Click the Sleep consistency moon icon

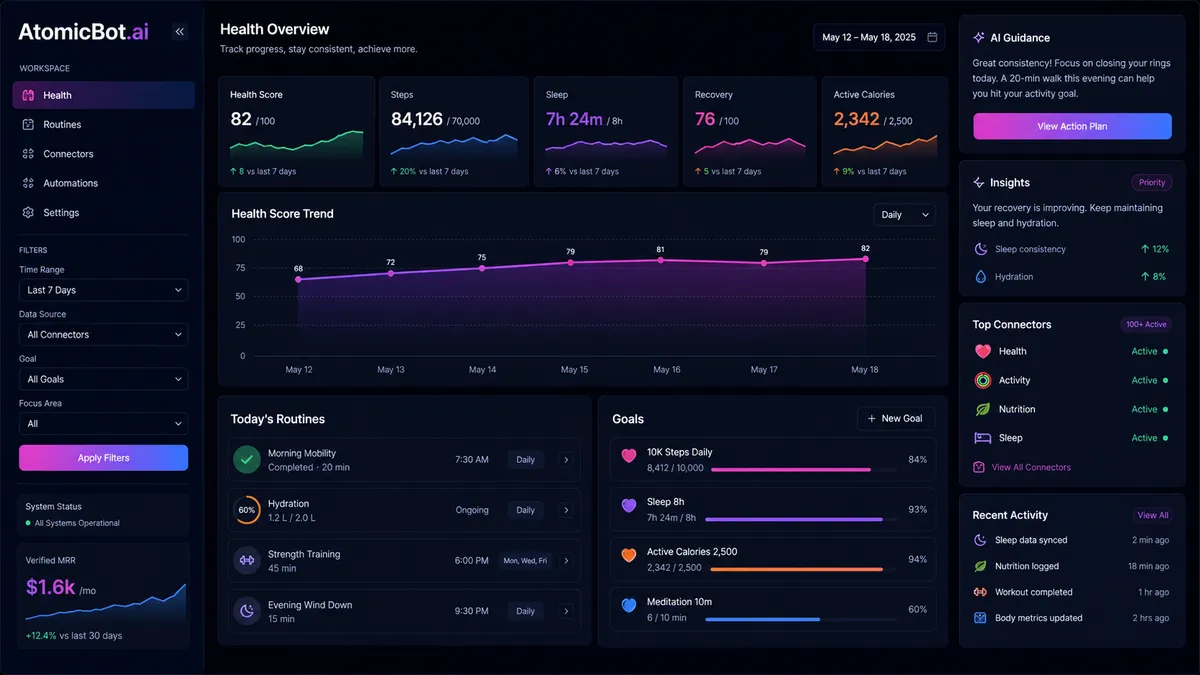980,249
